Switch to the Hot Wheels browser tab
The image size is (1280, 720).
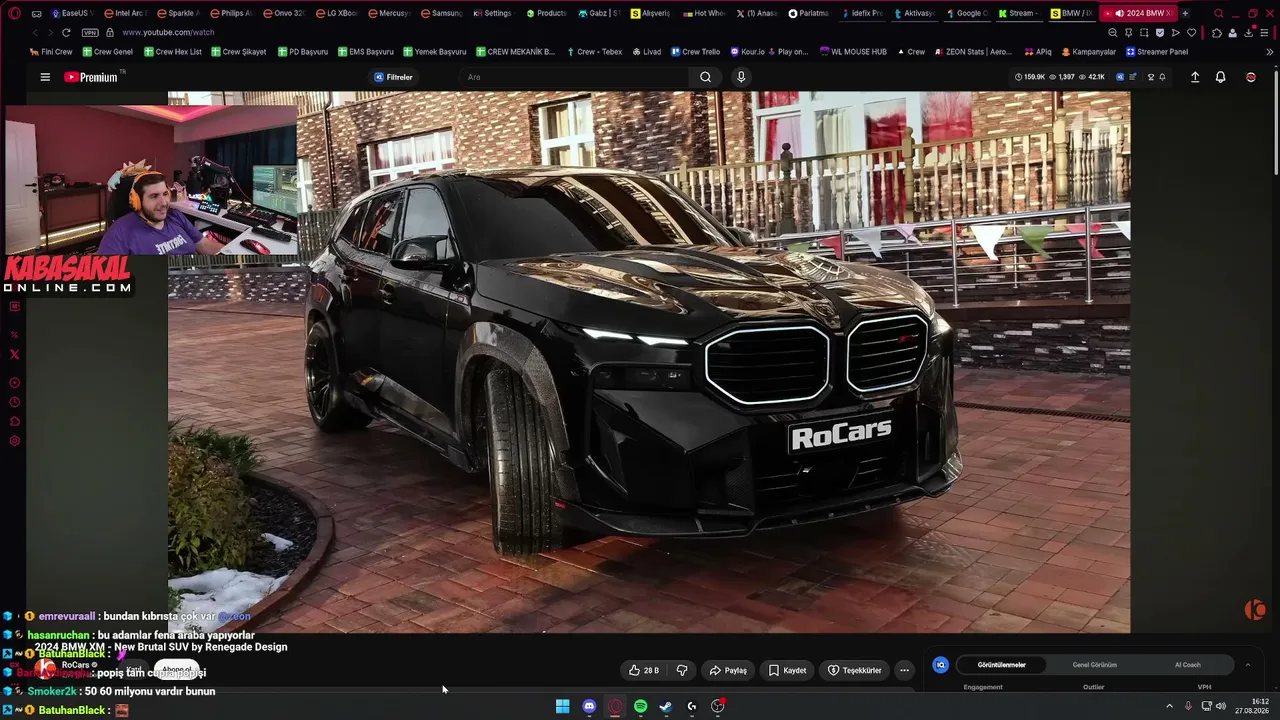pos(703,13)
